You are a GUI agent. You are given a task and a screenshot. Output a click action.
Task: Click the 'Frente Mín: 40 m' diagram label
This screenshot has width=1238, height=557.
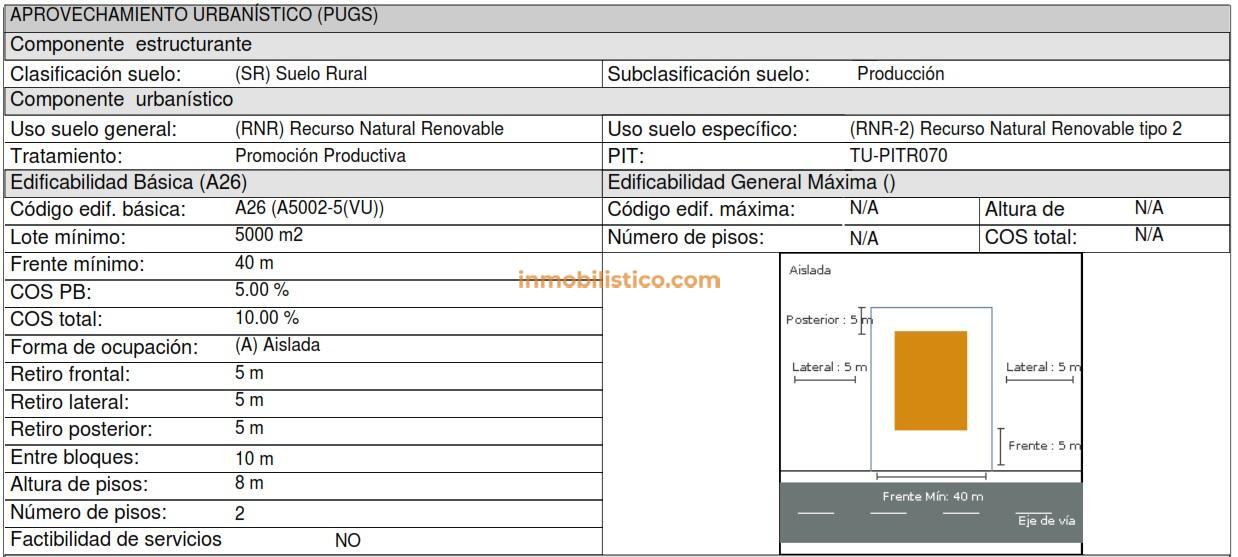pyautogui.click(x=932, y=497)
